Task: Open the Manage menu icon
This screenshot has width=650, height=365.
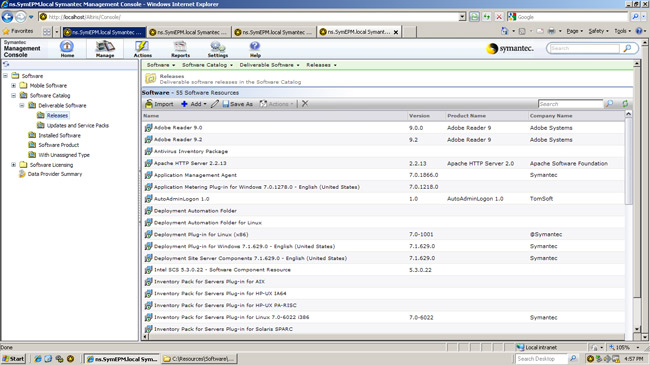Action: coord(105,46)
